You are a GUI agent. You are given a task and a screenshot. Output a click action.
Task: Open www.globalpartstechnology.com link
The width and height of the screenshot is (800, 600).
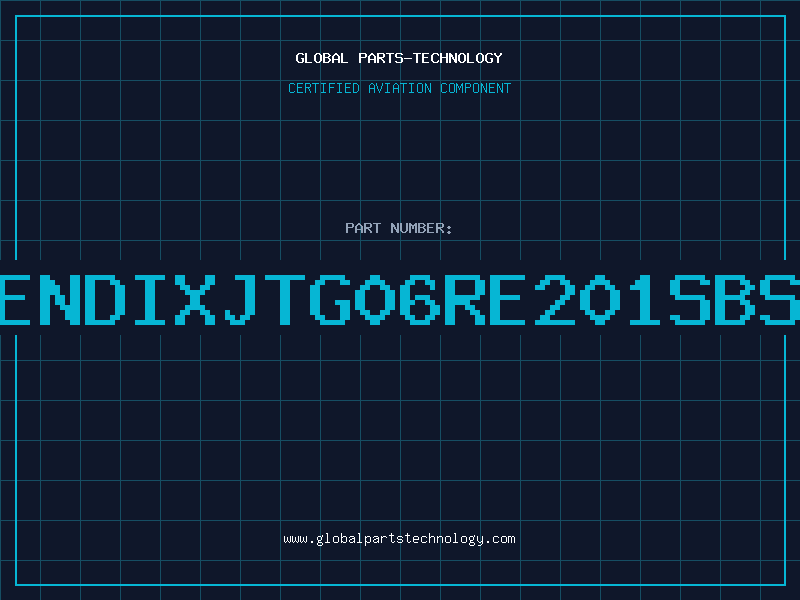[399, 539]
